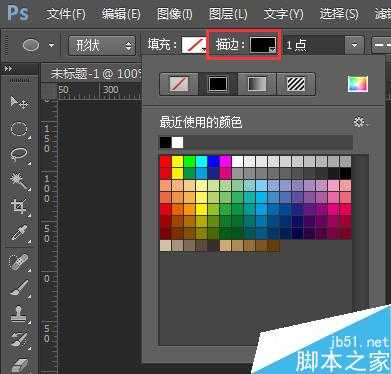Open swatch panel gear settings
This screenshot has height=374, width=391.
[x=359, y=122]
